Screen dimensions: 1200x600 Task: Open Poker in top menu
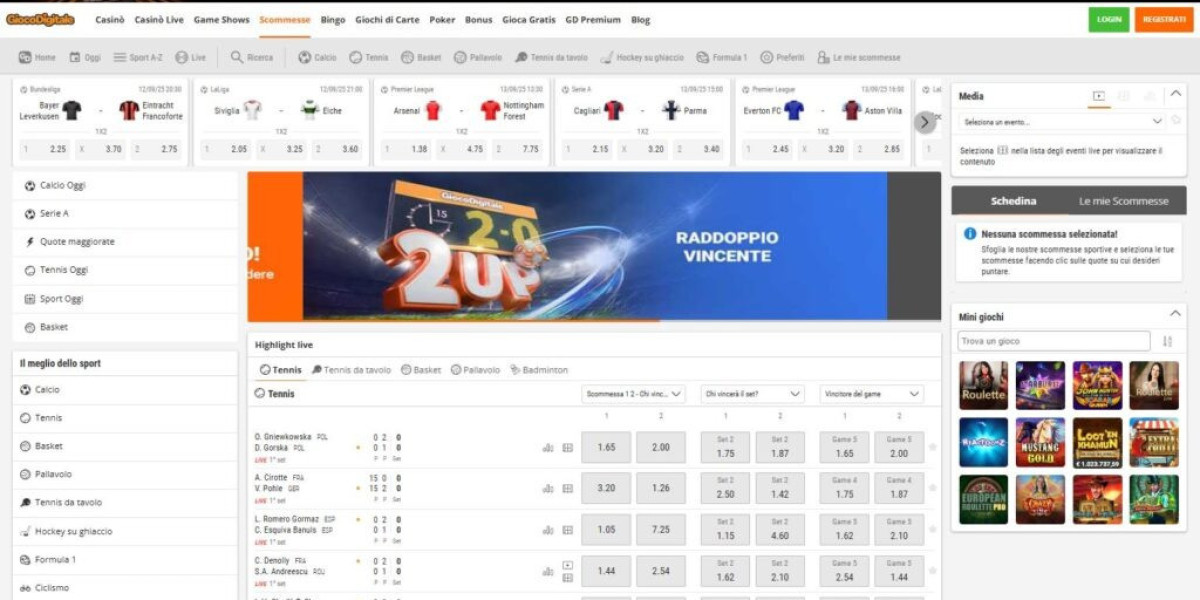pos(442,19)
